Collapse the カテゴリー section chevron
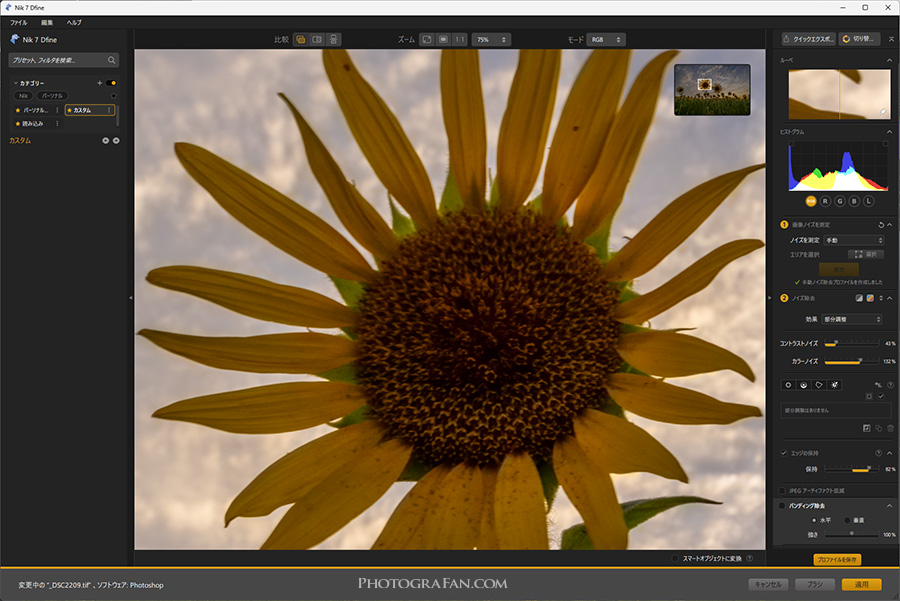The image size is (900, 601). tap(15, 83)
